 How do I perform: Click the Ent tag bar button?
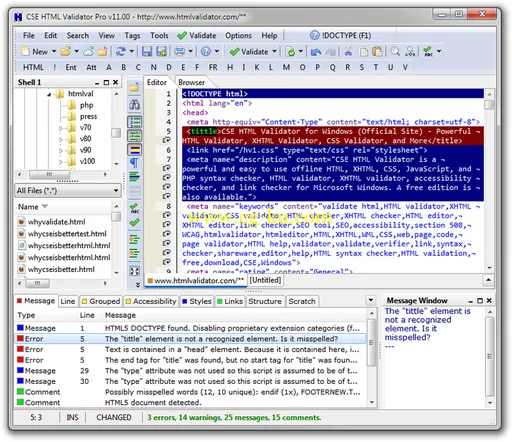[71, 67]
